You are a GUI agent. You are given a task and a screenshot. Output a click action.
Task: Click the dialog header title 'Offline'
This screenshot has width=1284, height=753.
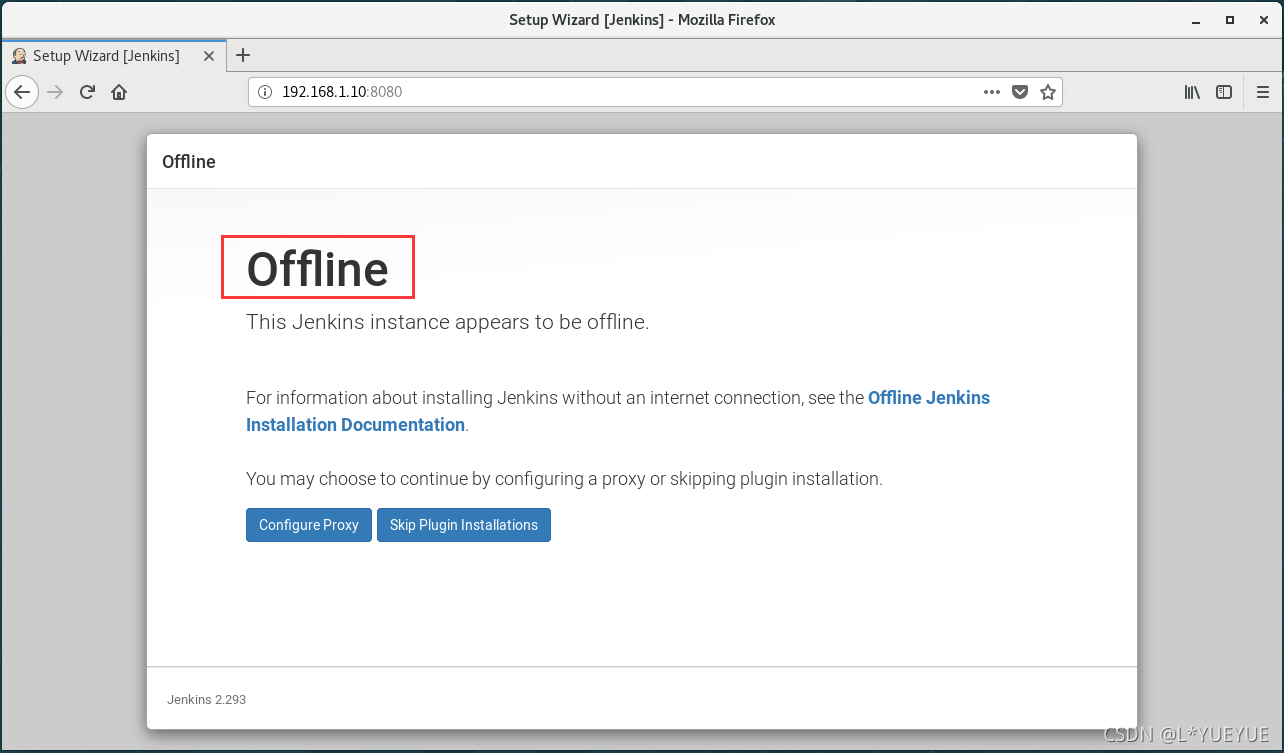[x=189, y=161]
